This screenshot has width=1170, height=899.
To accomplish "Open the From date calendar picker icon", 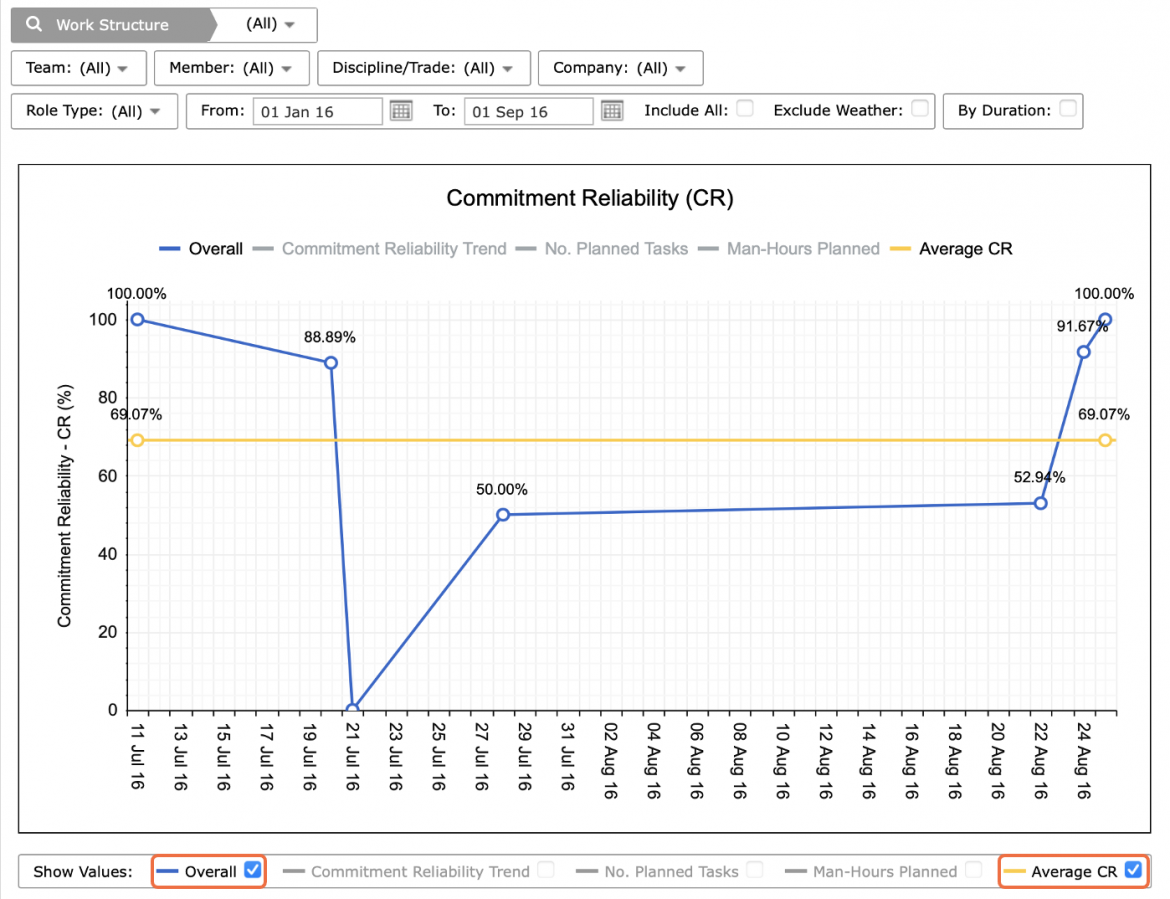I will [401, 111].
